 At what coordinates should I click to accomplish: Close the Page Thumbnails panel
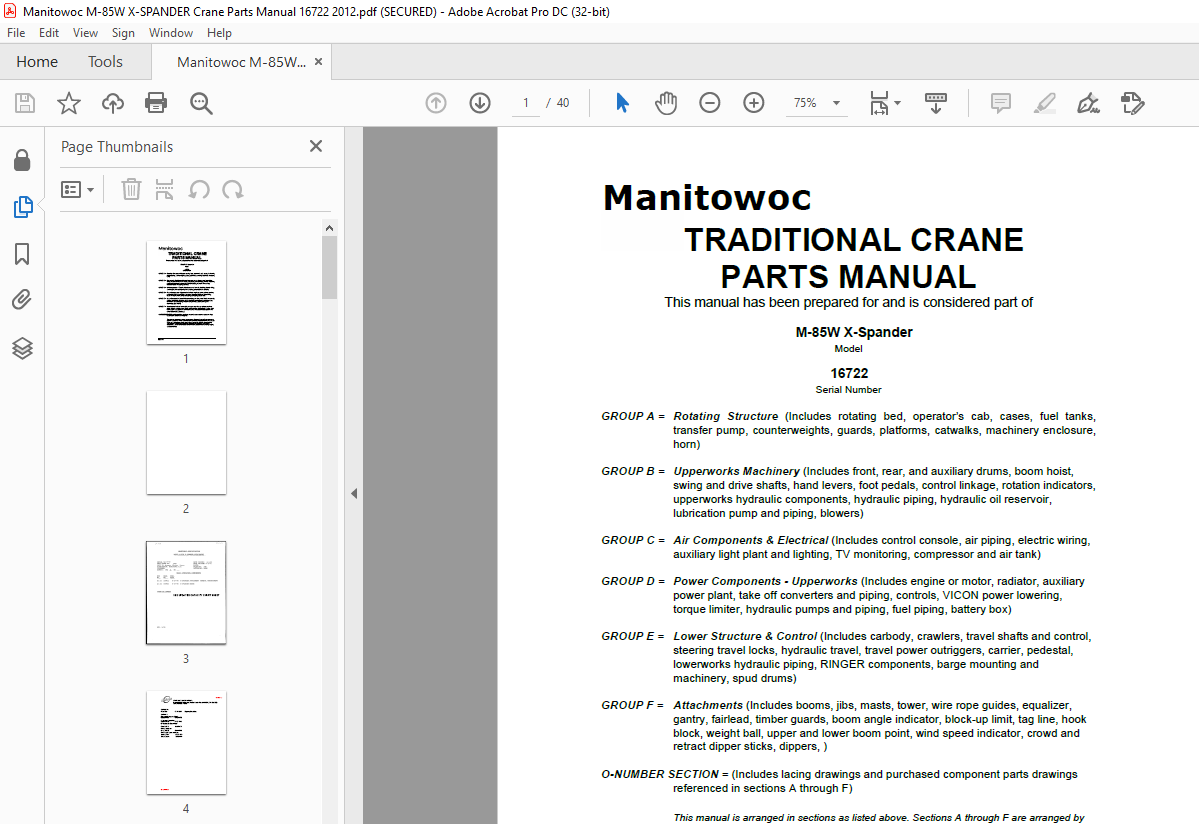316,146
